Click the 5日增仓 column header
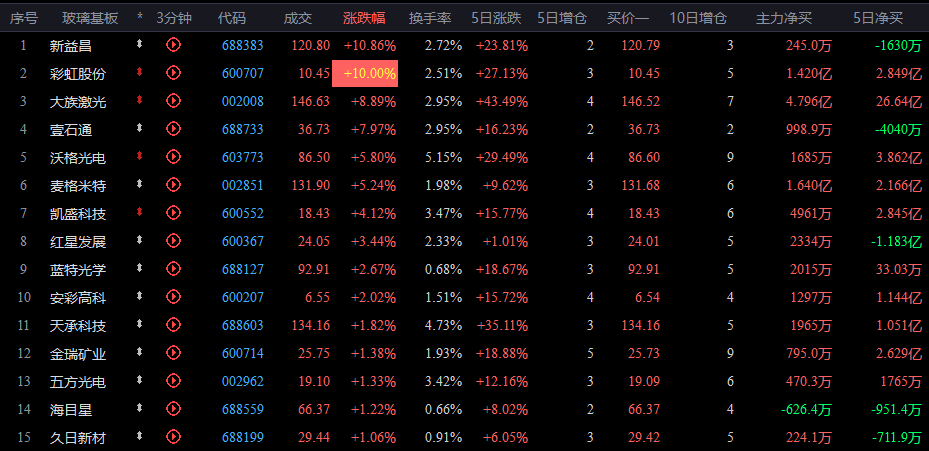Image resolution: width=929 pixels, height=451 pixels. [562, 18]
